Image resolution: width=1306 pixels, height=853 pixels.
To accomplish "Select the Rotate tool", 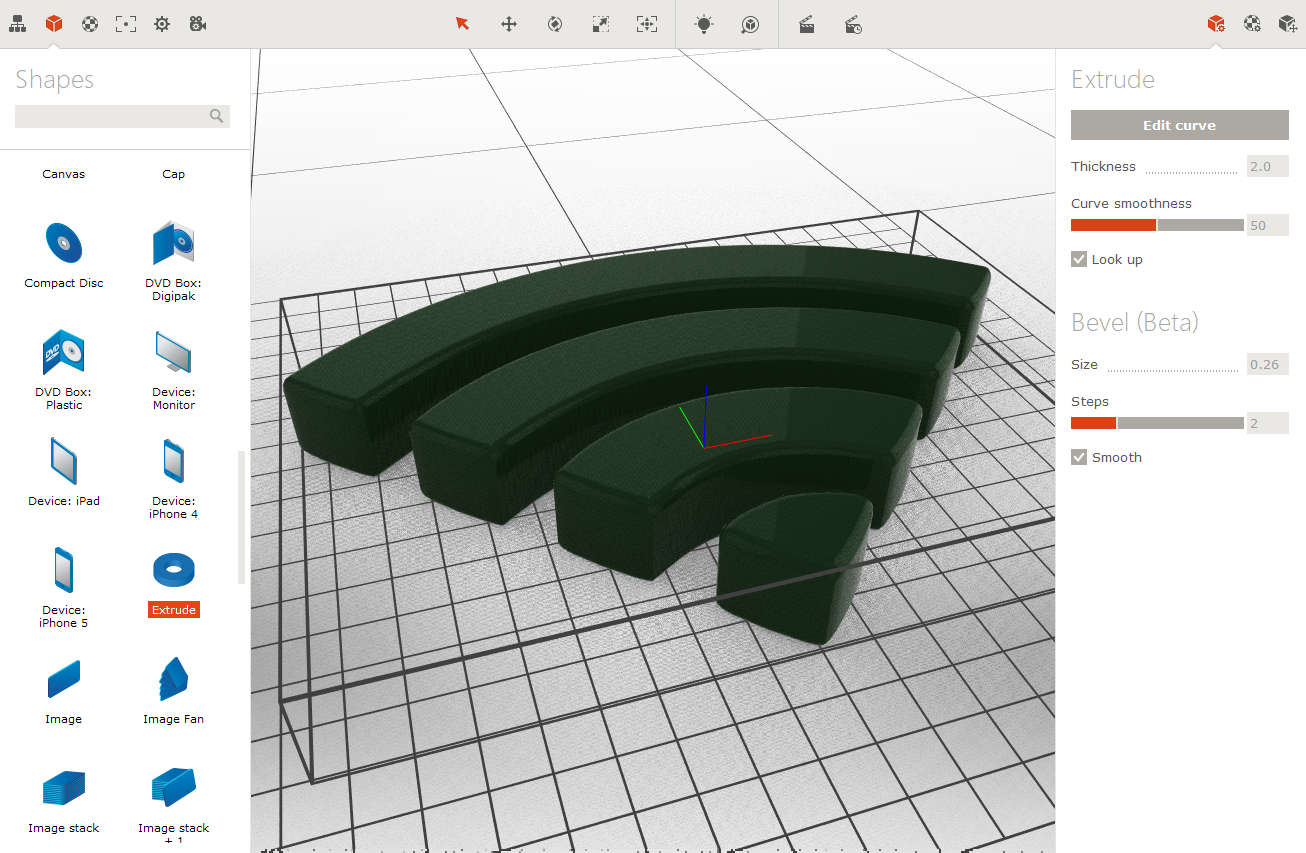I will point(554,23).
